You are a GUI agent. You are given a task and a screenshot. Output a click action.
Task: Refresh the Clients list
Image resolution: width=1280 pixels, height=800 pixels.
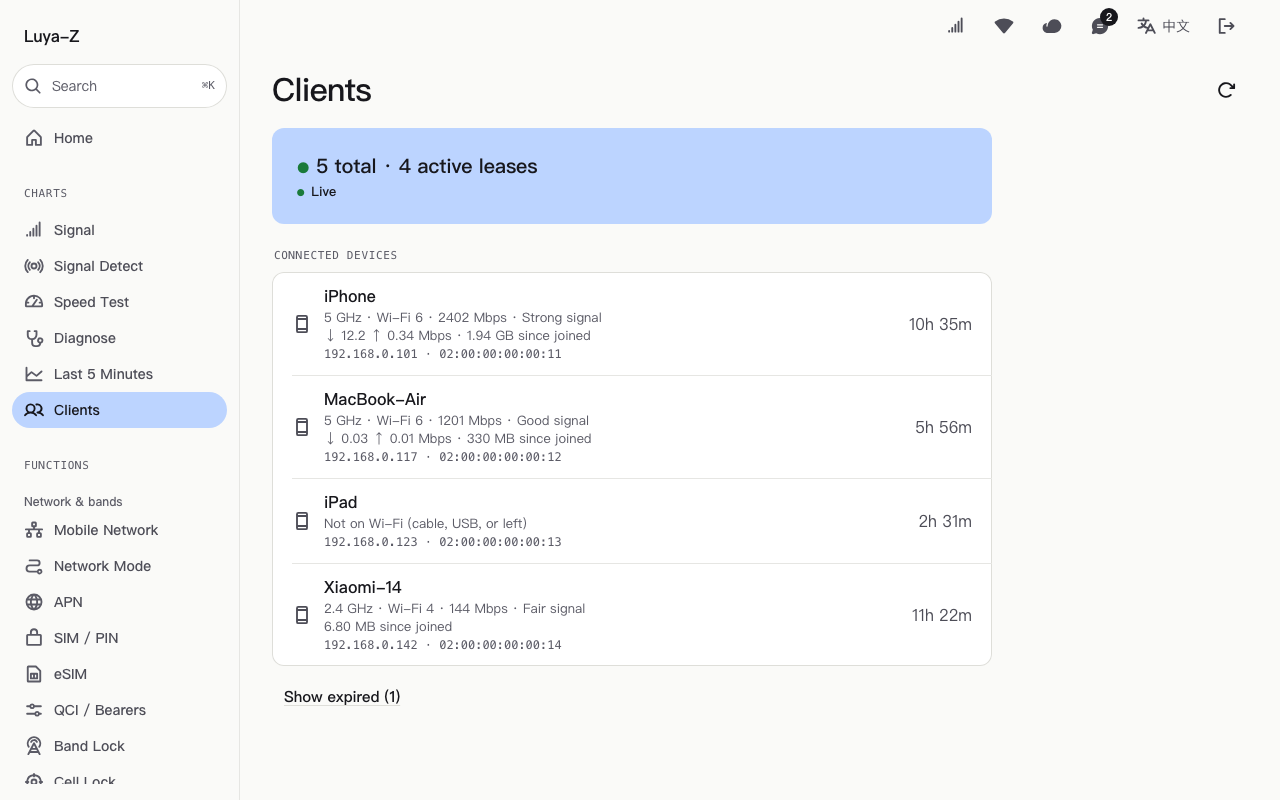coord(1227,90)
